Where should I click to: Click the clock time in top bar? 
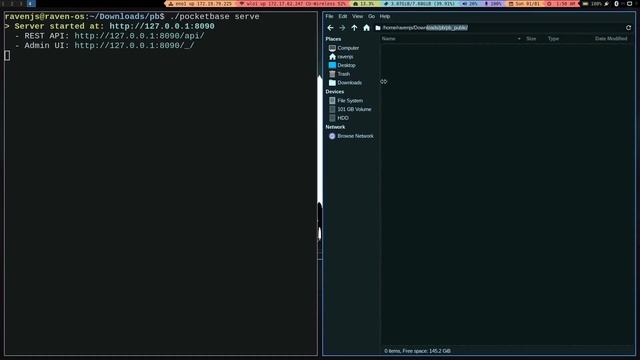(x=562, y=4)
